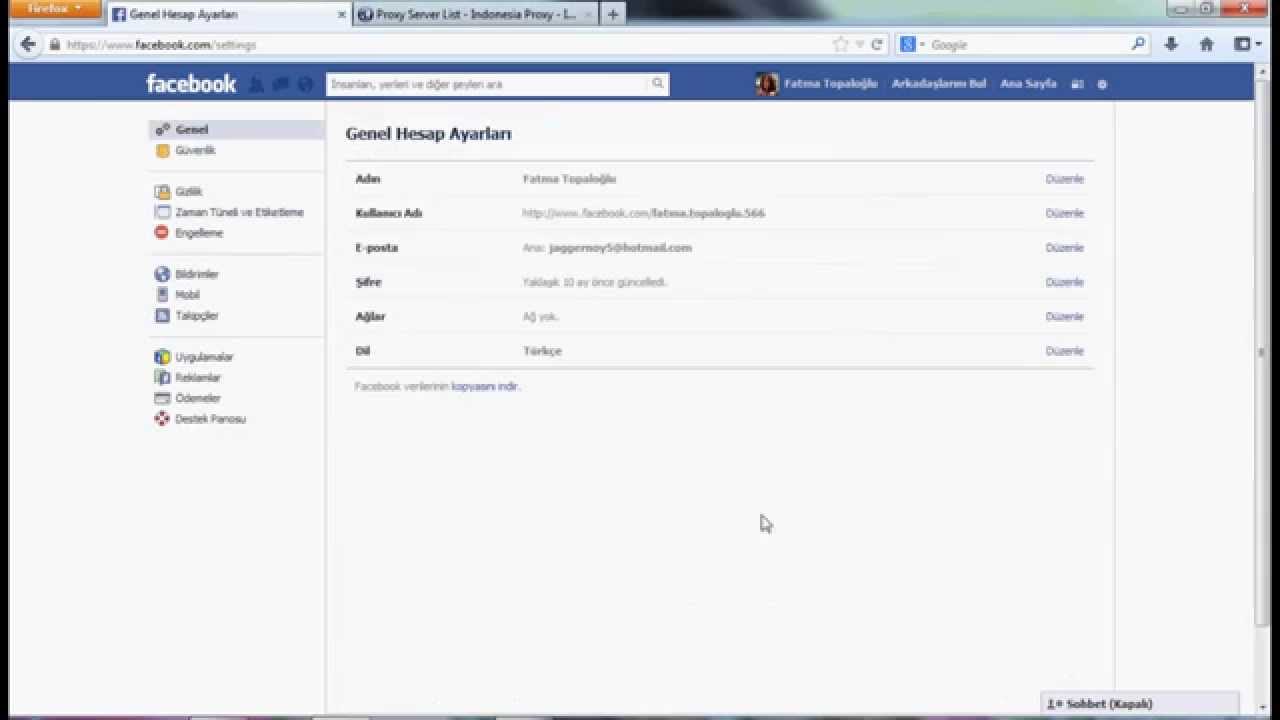Open privacy shortcuts lock icon
The height and width of the screenshot is (720, 1280).
[1077, 85]
